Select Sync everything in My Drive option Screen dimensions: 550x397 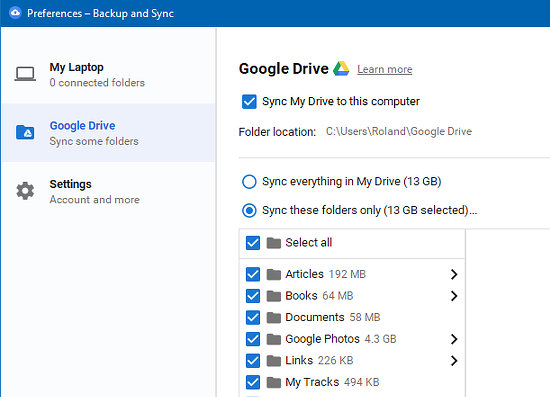click(x=249, y=182)
